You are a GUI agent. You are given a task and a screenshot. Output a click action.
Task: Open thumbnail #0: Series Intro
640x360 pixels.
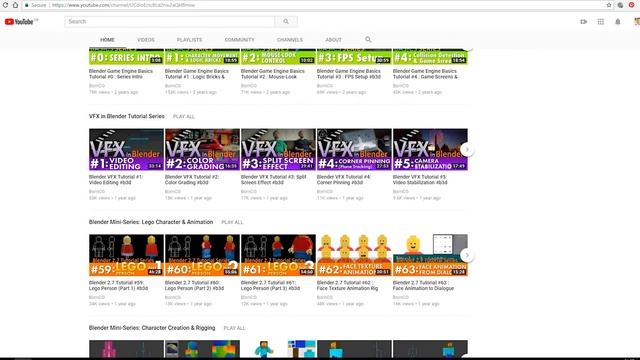point(126,56)
